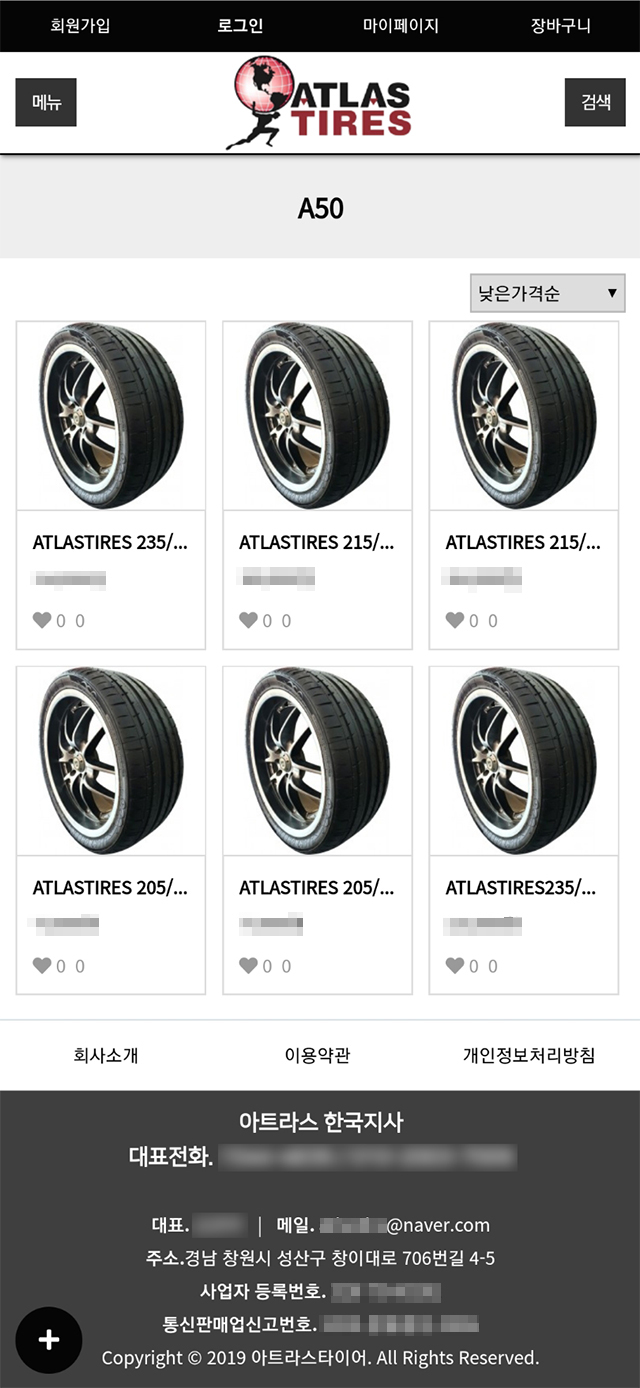
Task: Open 개인정보처리방침 privacy policy link
Action: pyautogui.click(x=529, y=1055)
